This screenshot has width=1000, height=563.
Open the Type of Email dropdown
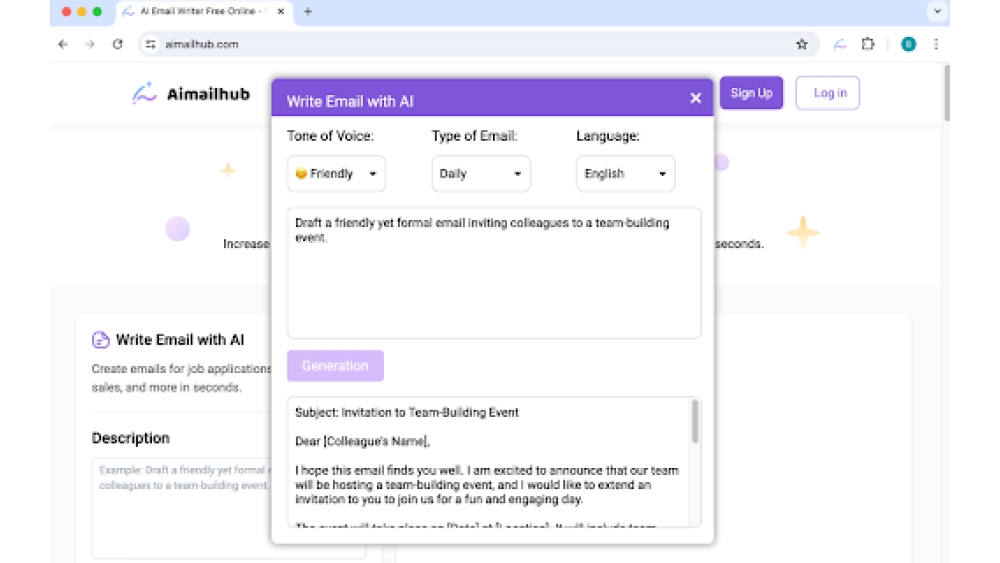[x=481, y=173]
